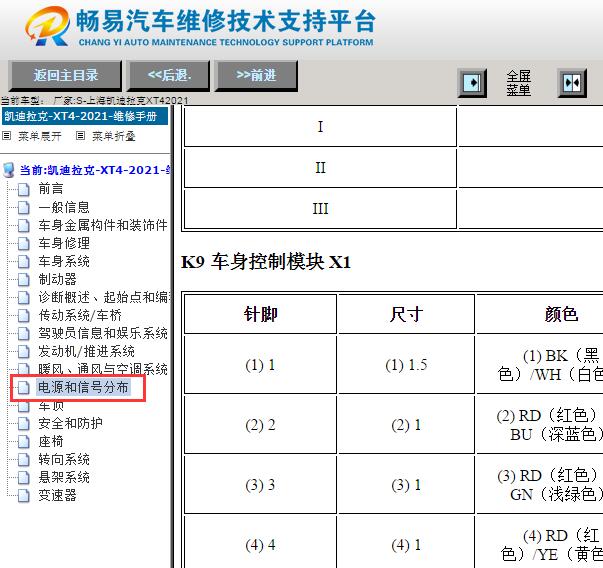This screenshot has height=568, width=603.
Task: Open the 安全和防护 section
Action: [x=70, y=423]
